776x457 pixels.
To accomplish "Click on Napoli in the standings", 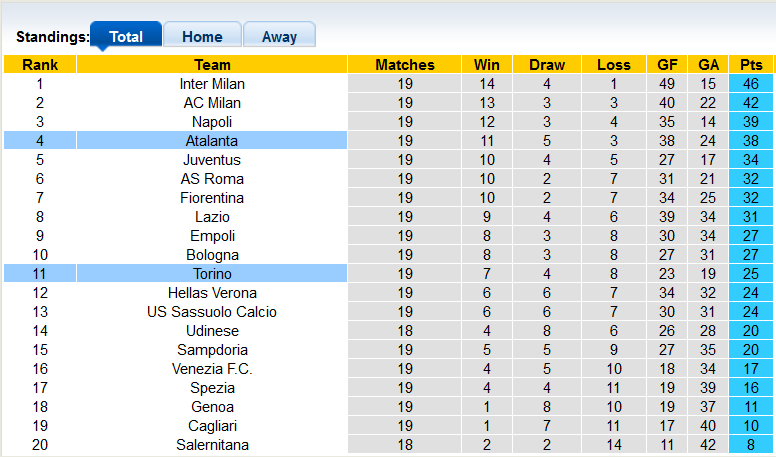I will tap(212, 122).
